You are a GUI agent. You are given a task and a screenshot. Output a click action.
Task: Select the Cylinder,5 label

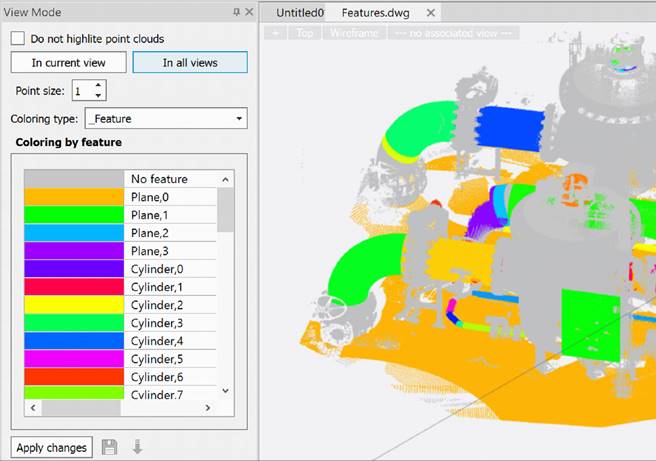157,359
